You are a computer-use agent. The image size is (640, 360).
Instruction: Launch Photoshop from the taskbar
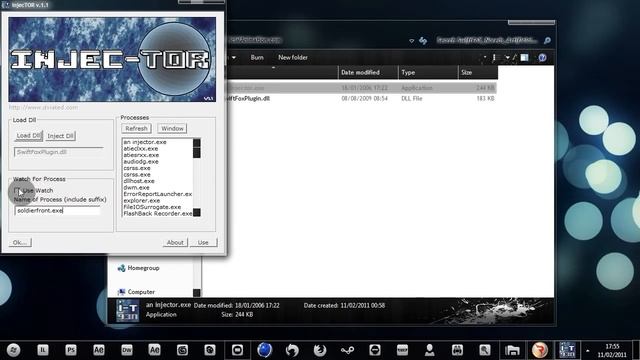(x=71, y=350)
